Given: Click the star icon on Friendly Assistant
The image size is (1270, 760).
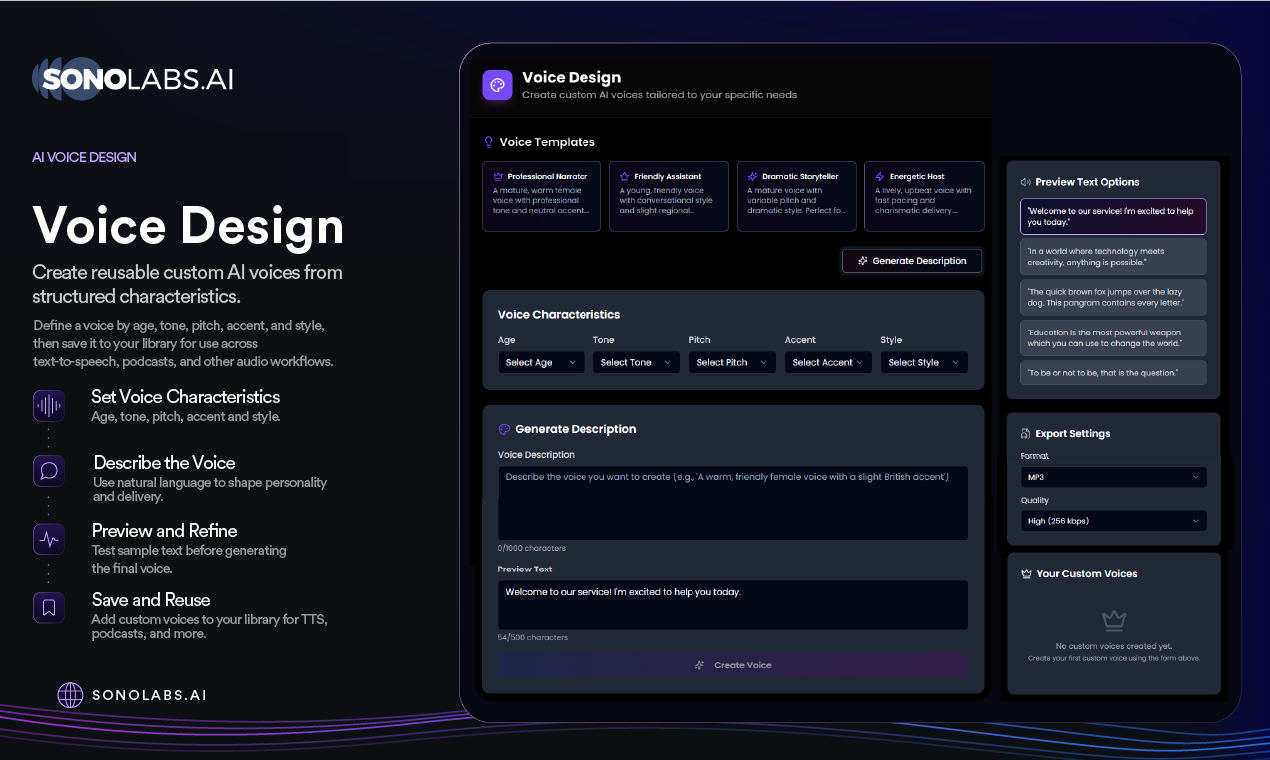Looking at the screenshot, I should click(x=624, y=176).
